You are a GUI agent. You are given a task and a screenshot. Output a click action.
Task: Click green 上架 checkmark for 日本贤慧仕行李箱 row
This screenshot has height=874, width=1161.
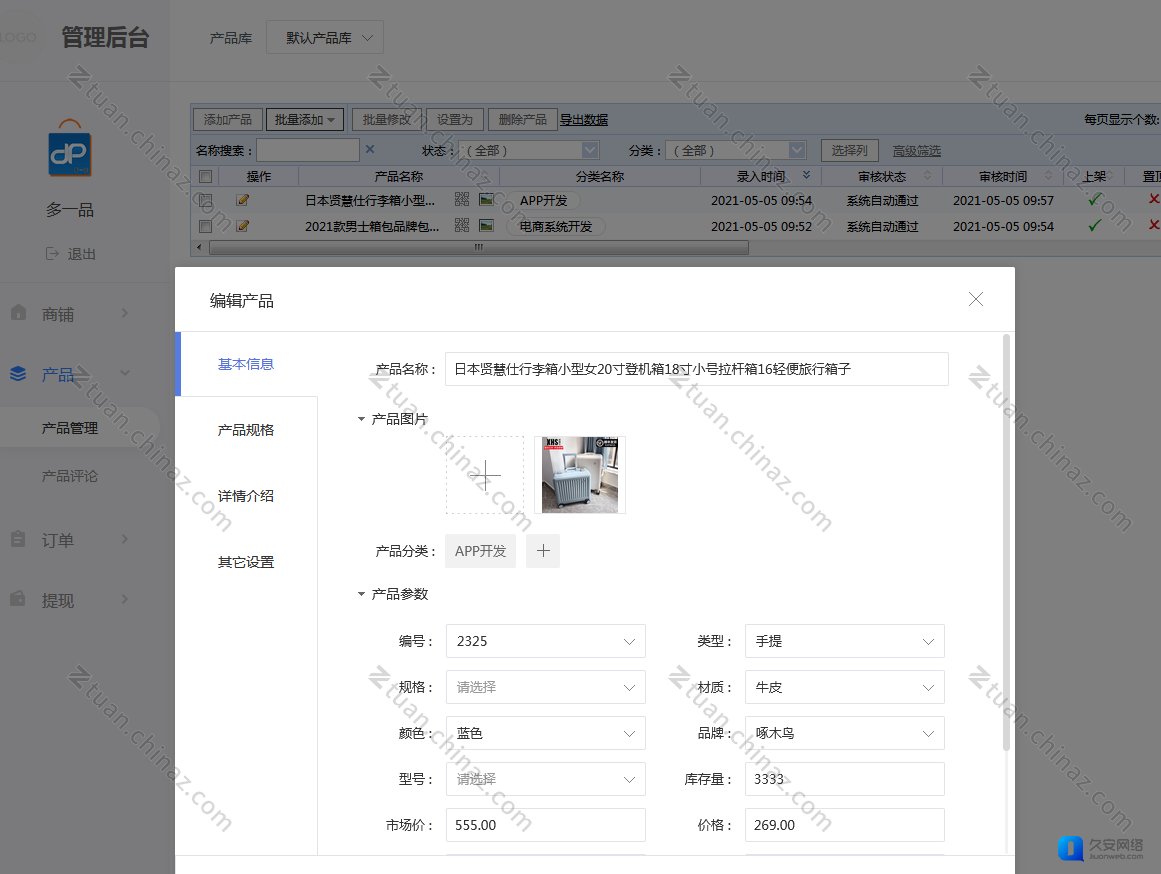tap(1094, 199)
